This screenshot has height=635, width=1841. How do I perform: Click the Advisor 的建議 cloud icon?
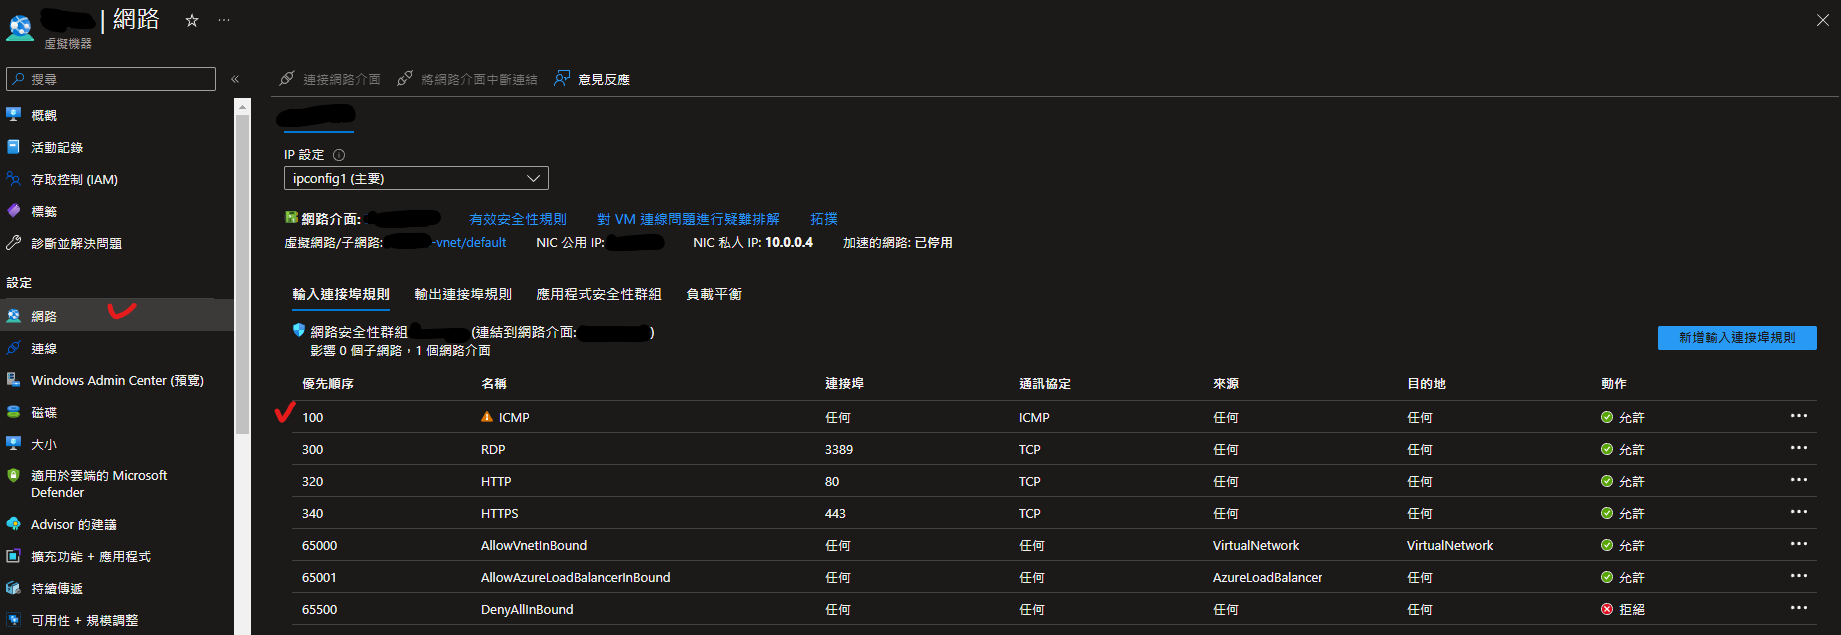pyautogui.click(x=14, y=524)
